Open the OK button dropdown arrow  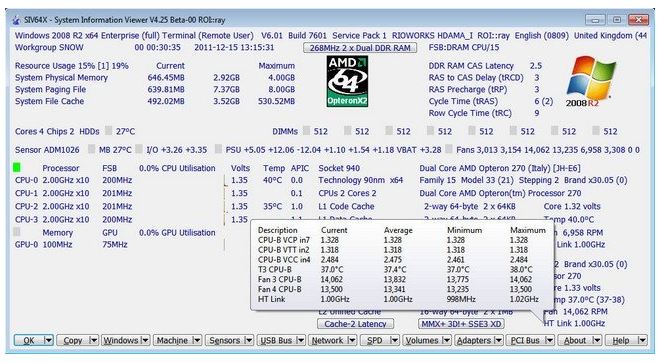[x=48, y=340]
